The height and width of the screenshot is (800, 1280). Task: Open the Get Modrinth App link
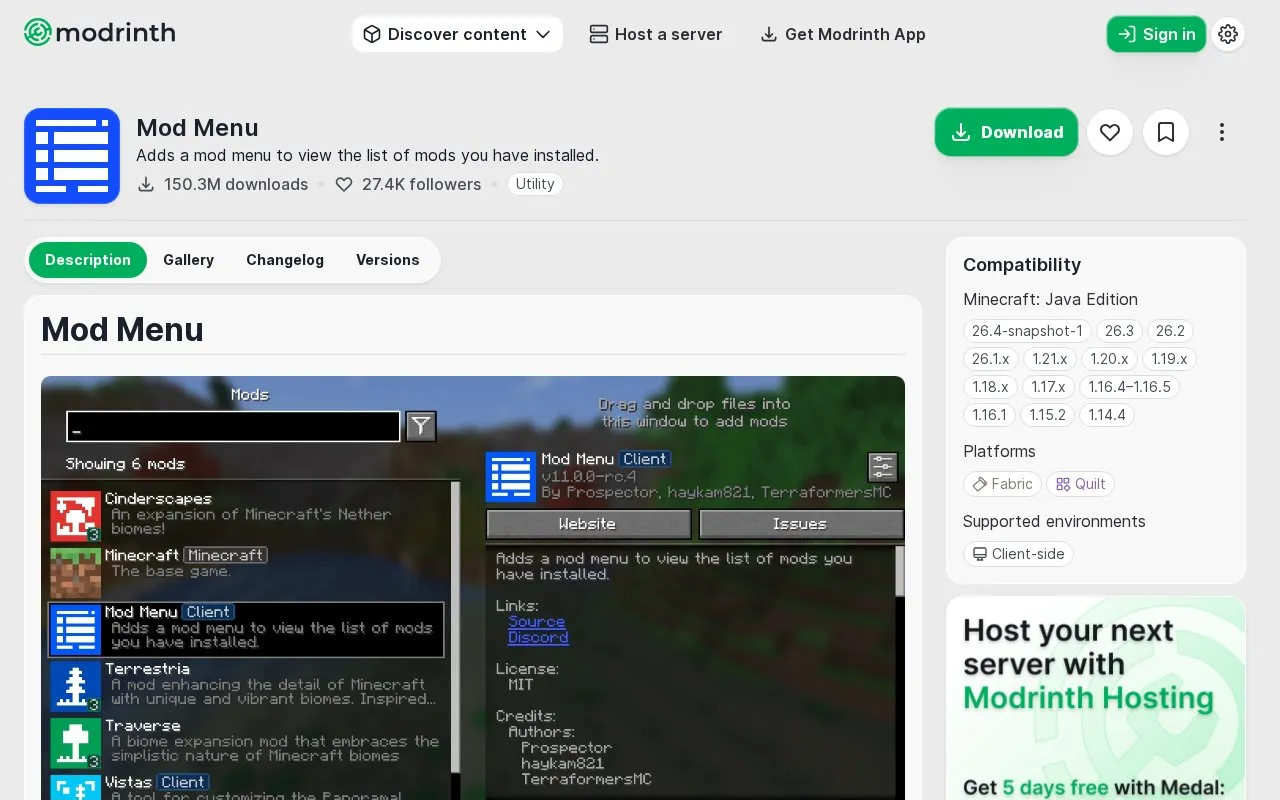click(x=843, y=34)
